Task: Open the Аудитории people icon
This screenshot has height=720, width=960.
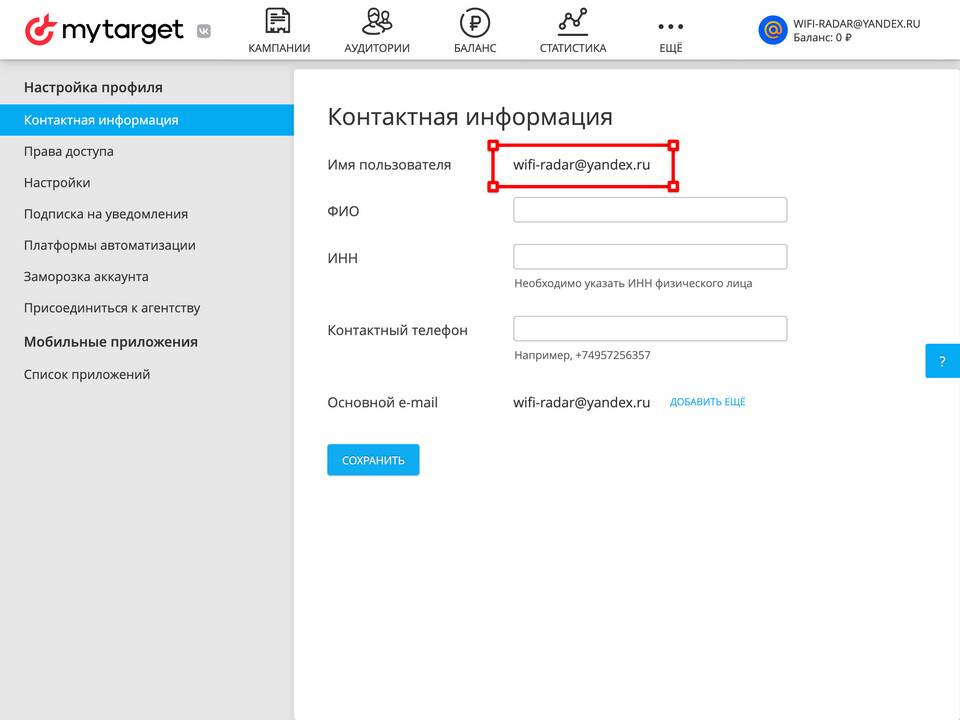Action: [x=377, y=21]
